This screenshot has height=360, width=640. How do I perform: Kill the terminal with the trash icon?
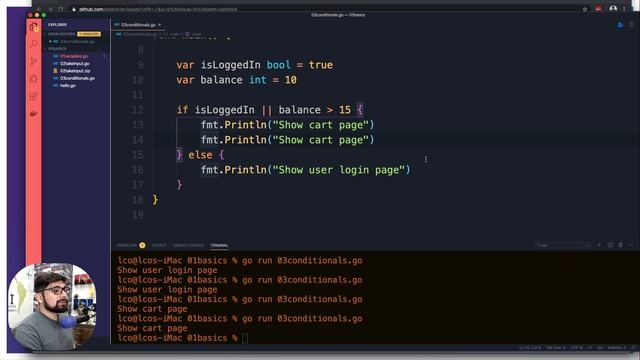(620, 245)
